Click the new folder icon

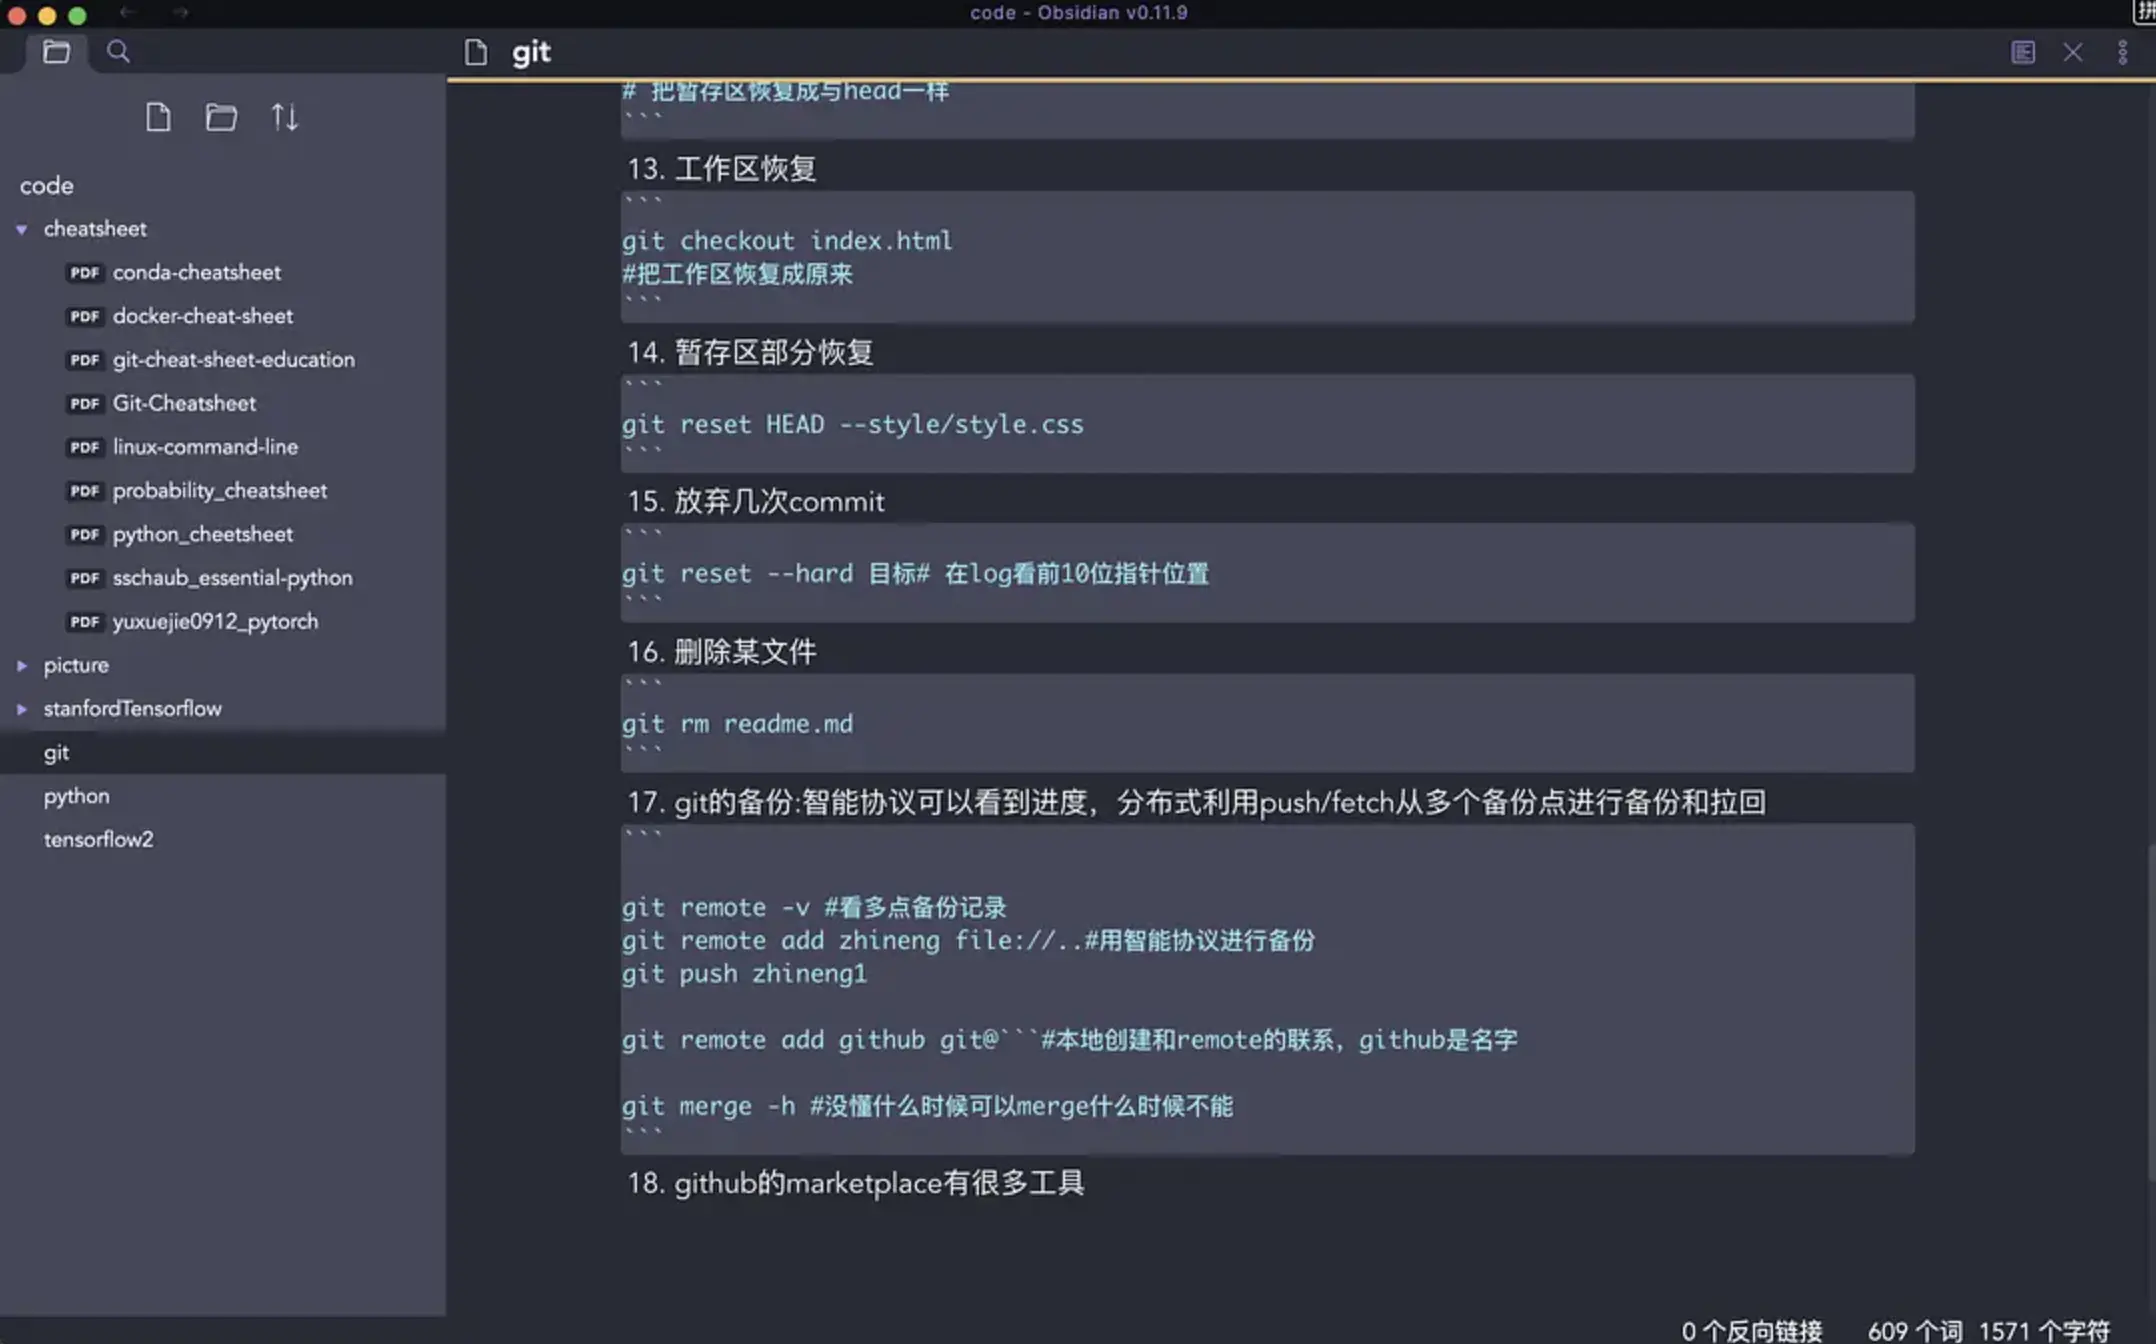coord(221,118)
